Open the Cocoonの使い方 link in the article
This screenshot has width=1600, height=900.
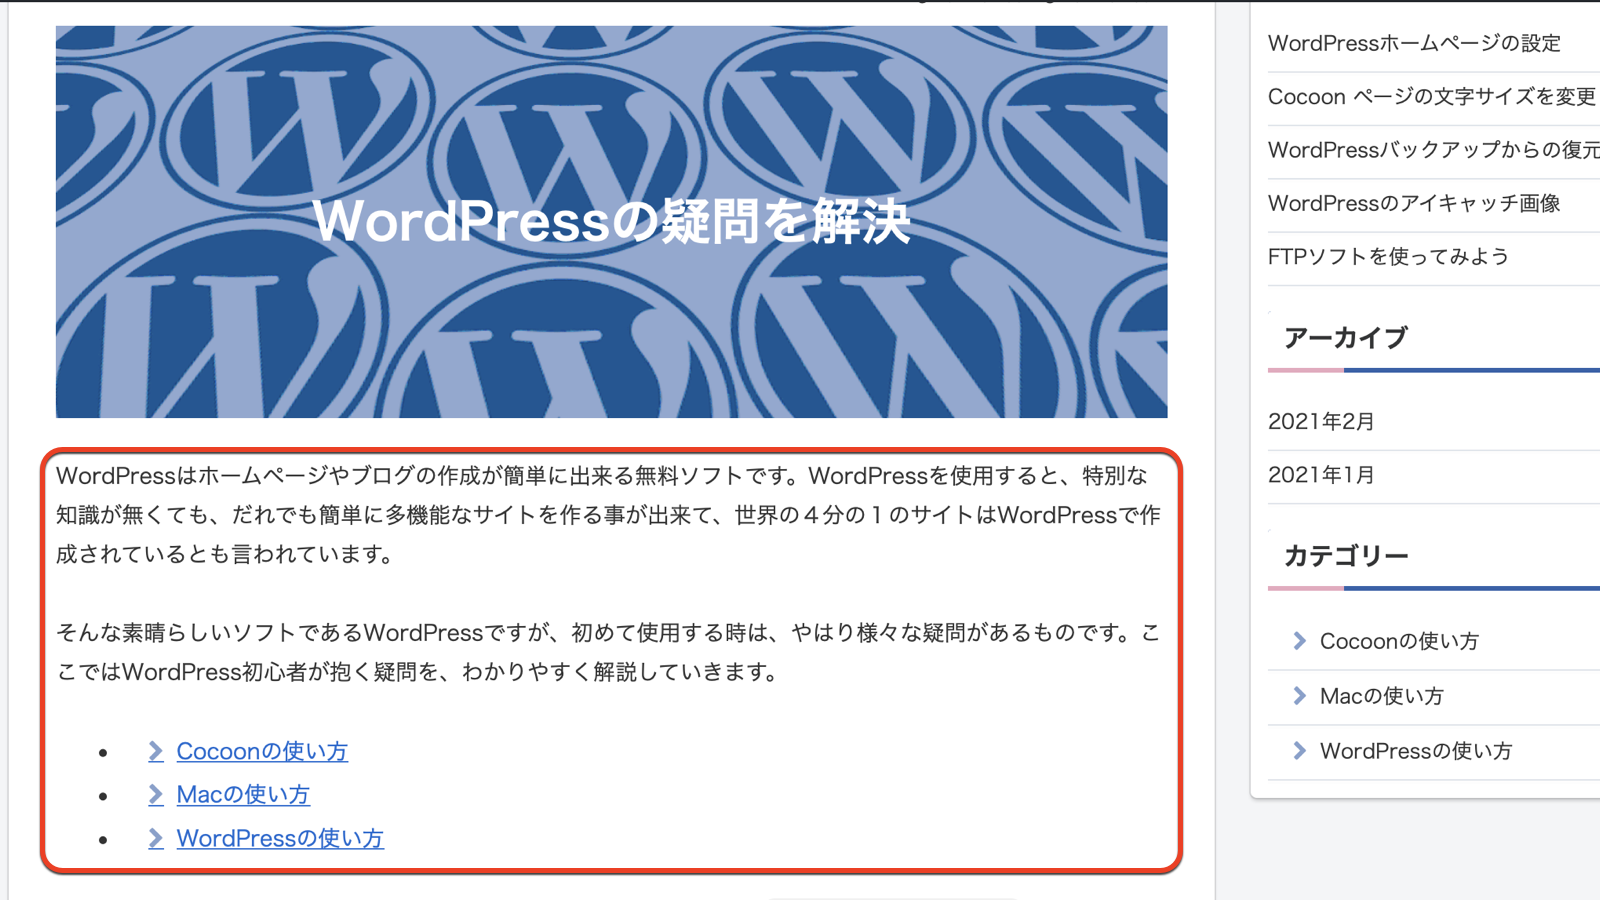[x=262, y=751]
